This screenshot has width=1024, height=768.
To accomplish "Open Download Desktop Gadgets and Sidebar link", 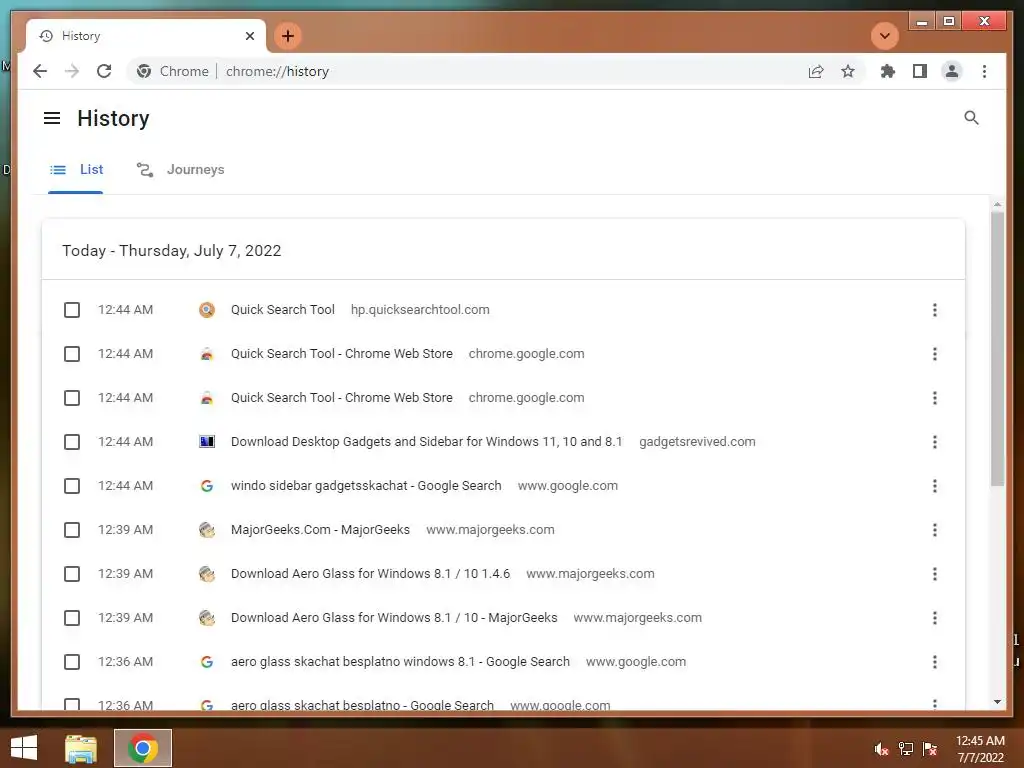I will (426, 442).
